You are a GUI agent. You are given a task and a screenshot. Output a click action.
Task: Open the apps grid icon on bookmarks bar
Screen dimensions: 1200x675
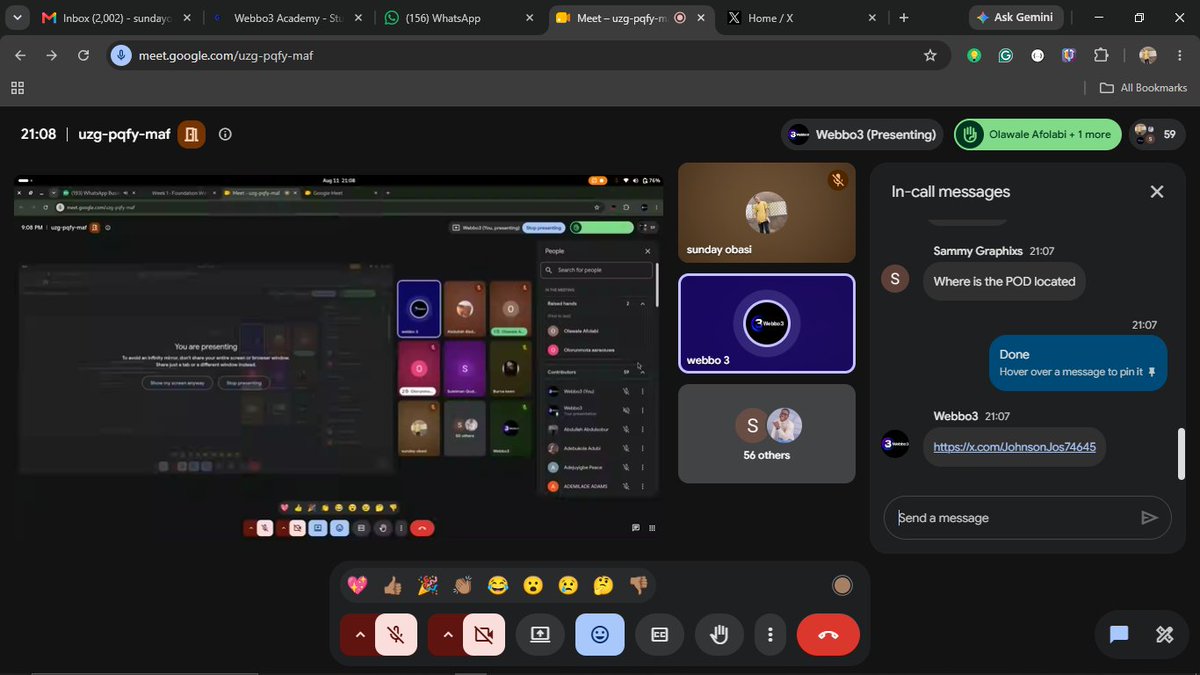coord(17,88)
